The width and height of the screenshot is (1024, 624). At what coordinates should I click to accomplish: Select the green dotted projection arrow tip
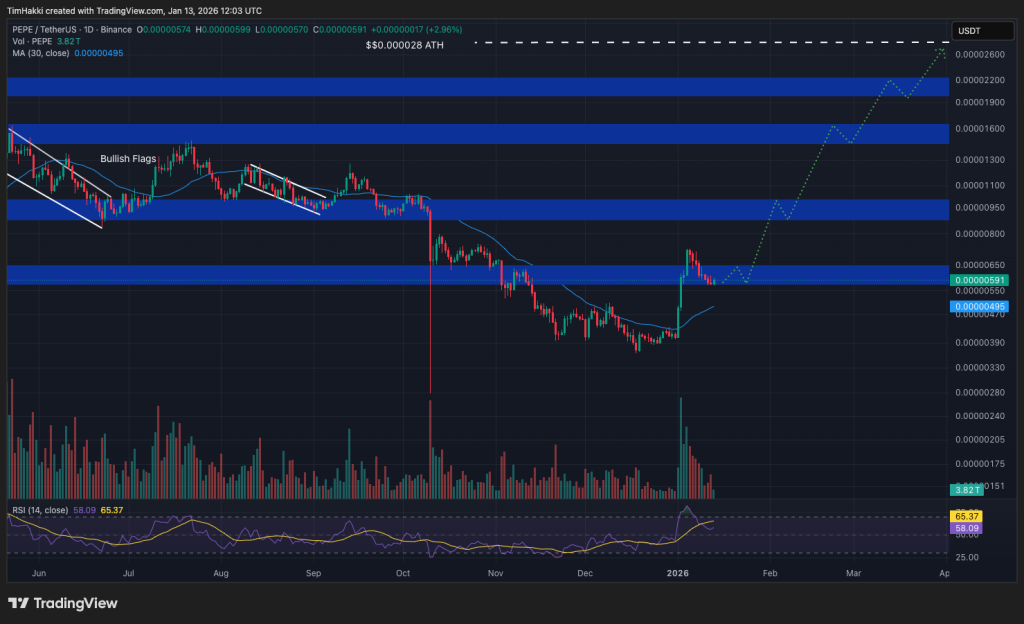click(x=944, y=48)
